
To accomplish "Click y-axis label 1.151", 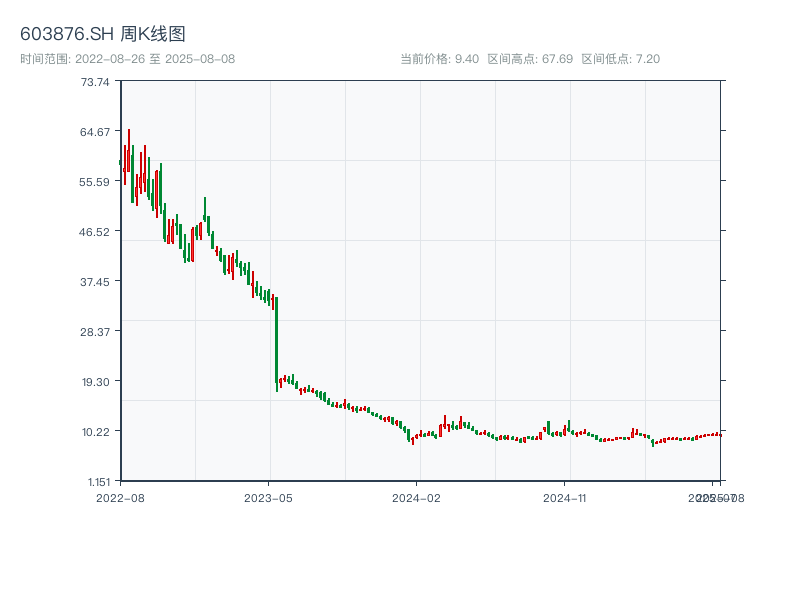I will click(99, 482).
